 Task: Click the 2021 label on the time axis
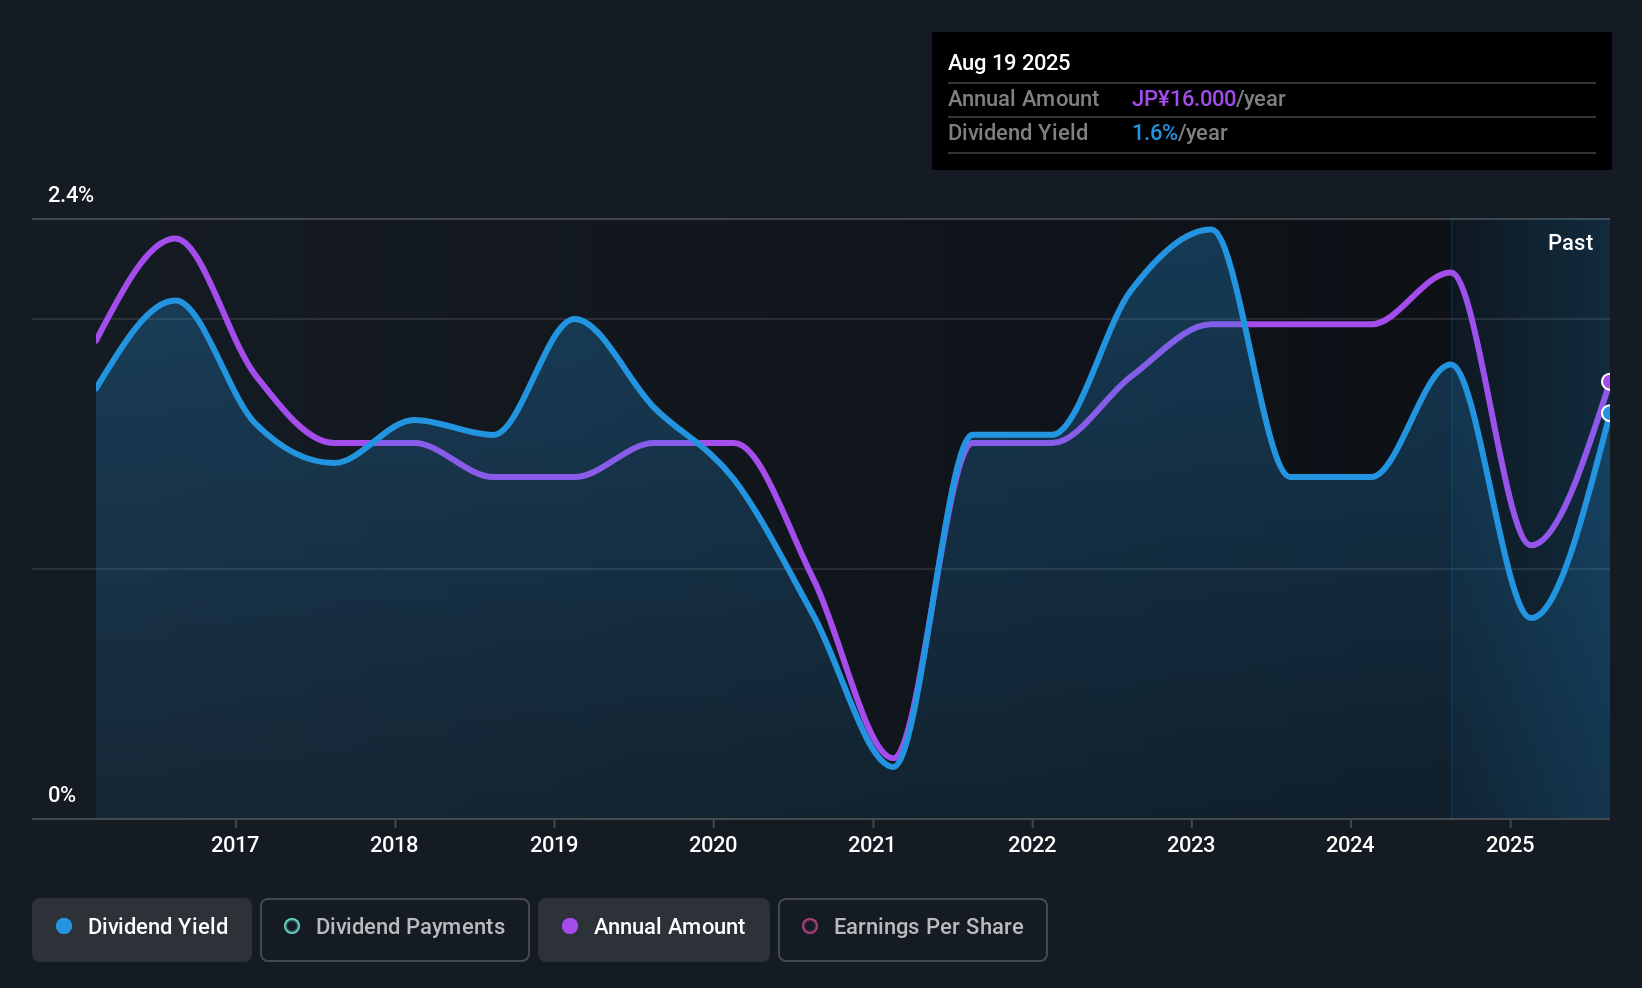click(x=872, y=844)
